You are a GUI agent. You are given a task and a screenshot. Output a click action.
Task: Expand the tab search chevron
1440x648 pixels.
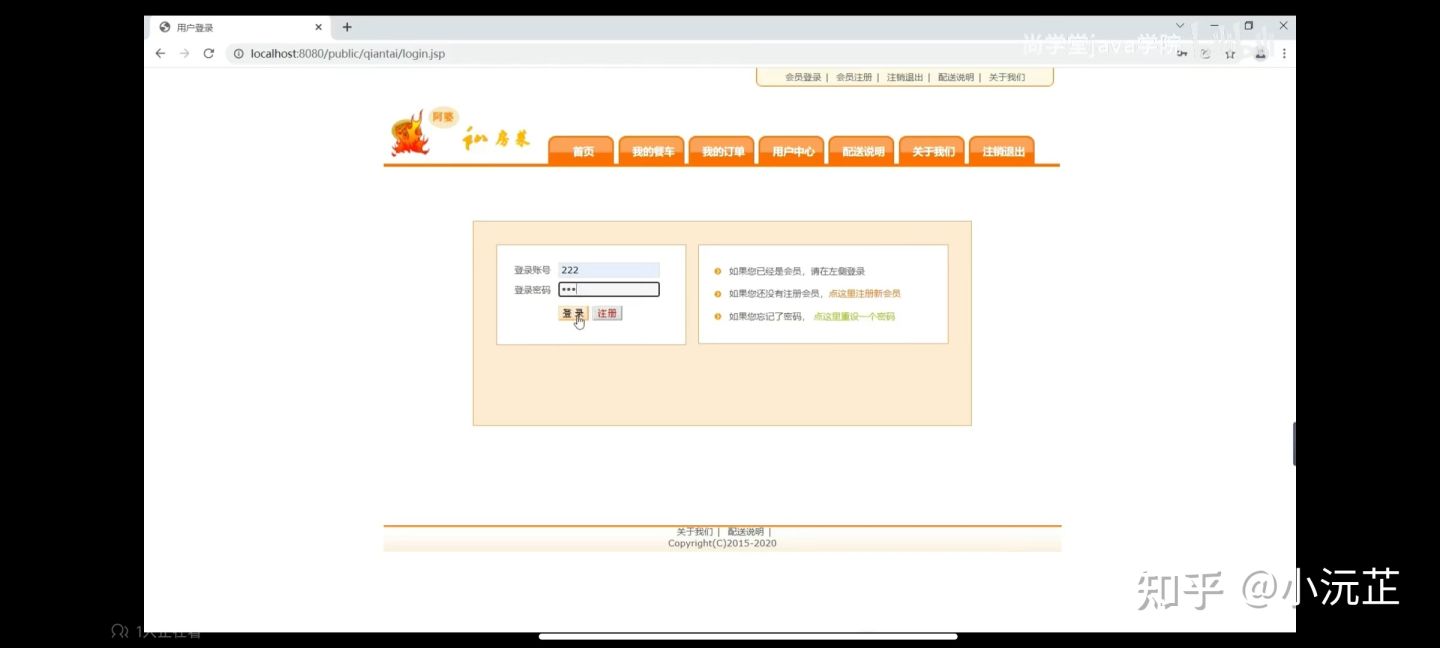[x=1180, y=26]
